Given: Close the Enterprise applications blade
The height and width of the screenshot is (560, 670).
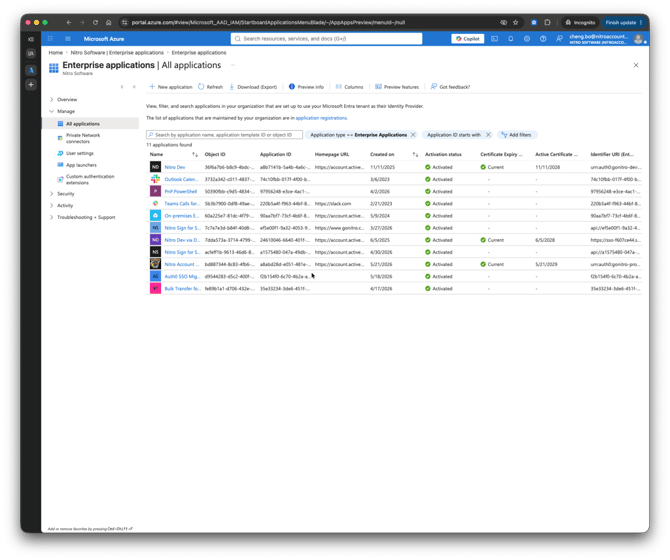Looking at the screenshot, I should (636, 65).
